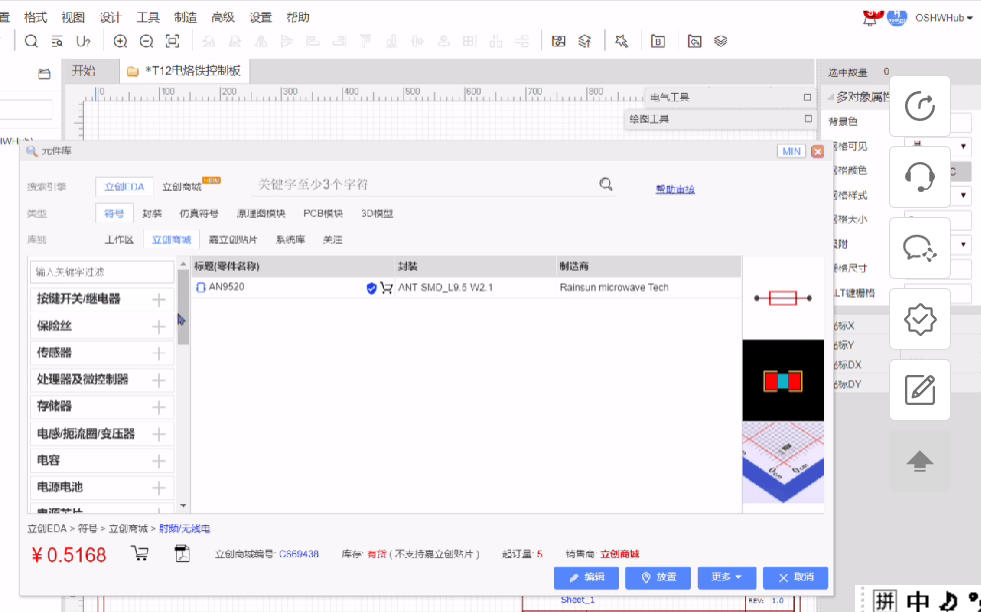981x612 pixels.
Task: Click the keyword search input field
Action: pos(425,185)
